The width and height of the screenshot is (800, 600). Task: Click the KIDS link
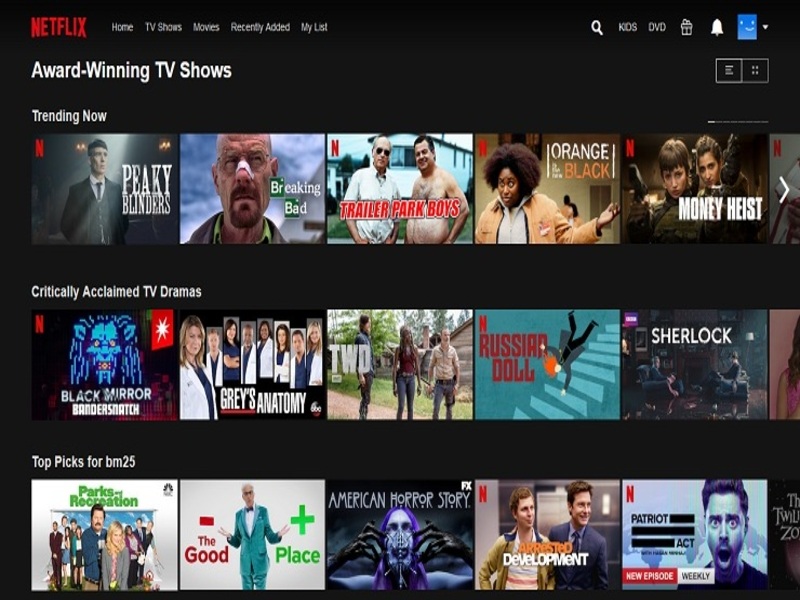point(627,27)
